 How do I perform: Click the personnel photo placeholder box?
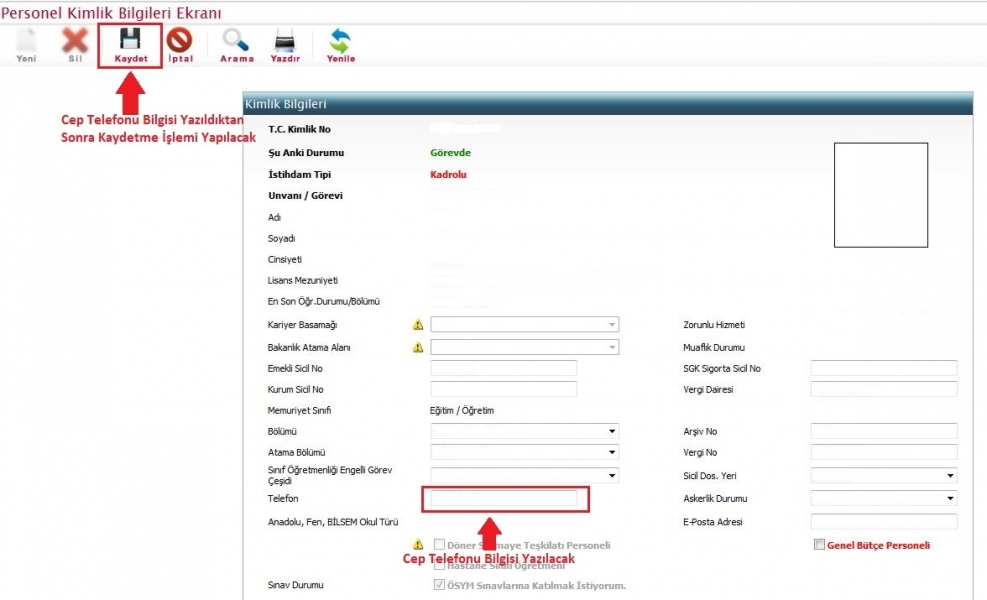click(x=881, y=195)
